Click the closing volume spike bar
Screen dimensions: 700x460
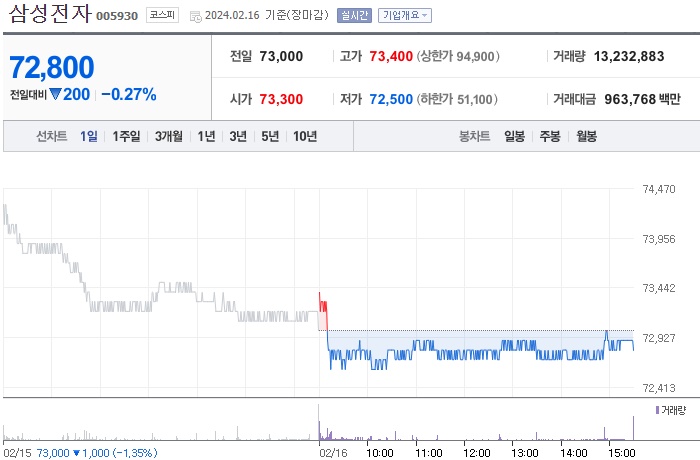point(633,428)
